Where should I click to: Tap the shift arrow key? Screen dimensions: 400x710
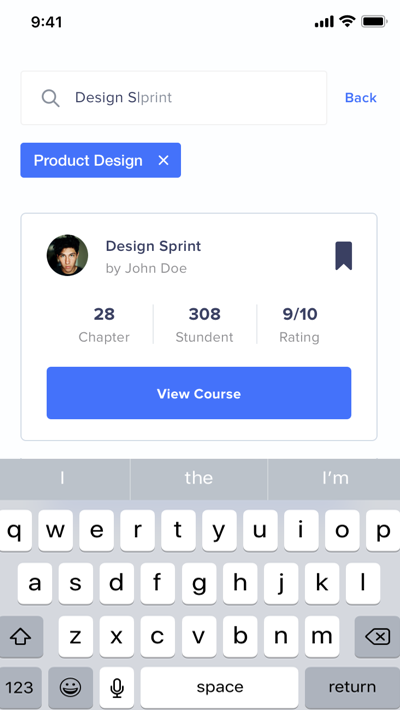(21, 637)
